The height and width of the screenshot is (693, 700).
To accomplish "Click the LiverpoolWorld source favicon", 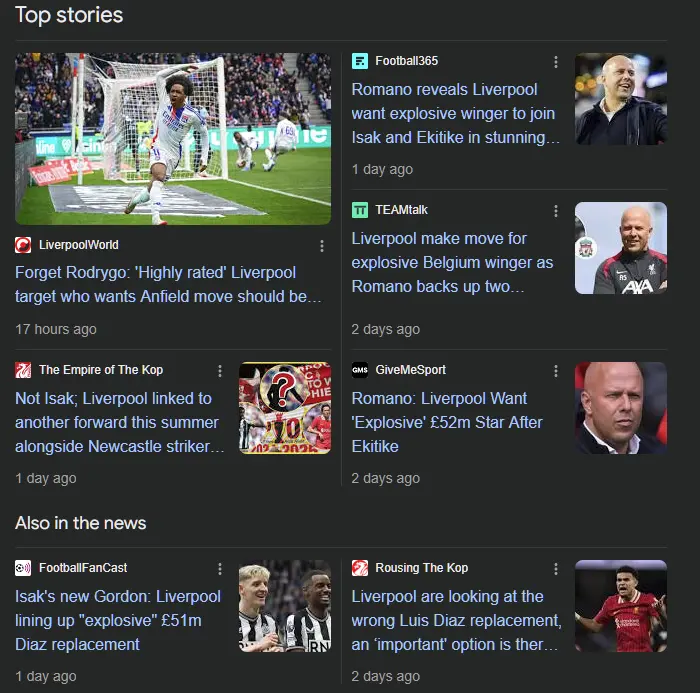I will coord(23,245).
